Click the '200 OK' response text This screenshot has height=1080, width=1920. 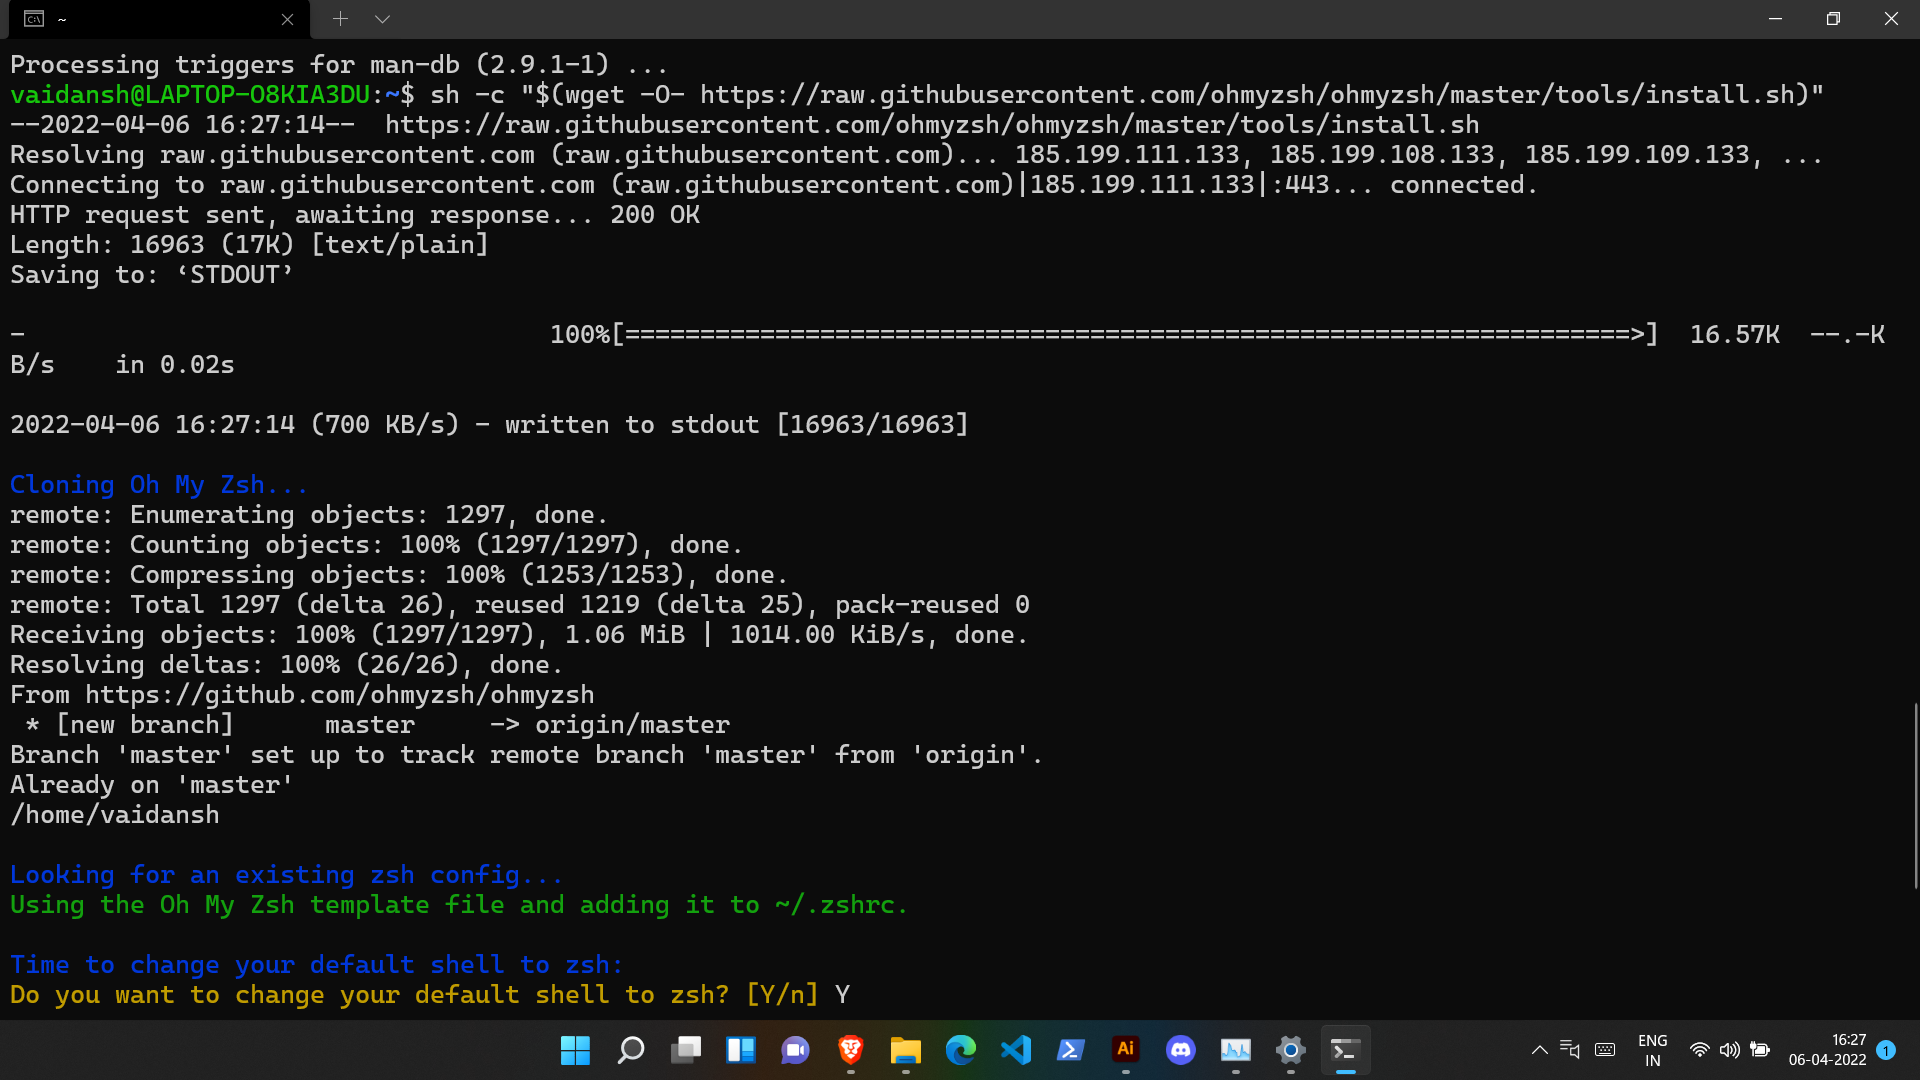click(655, 215)
